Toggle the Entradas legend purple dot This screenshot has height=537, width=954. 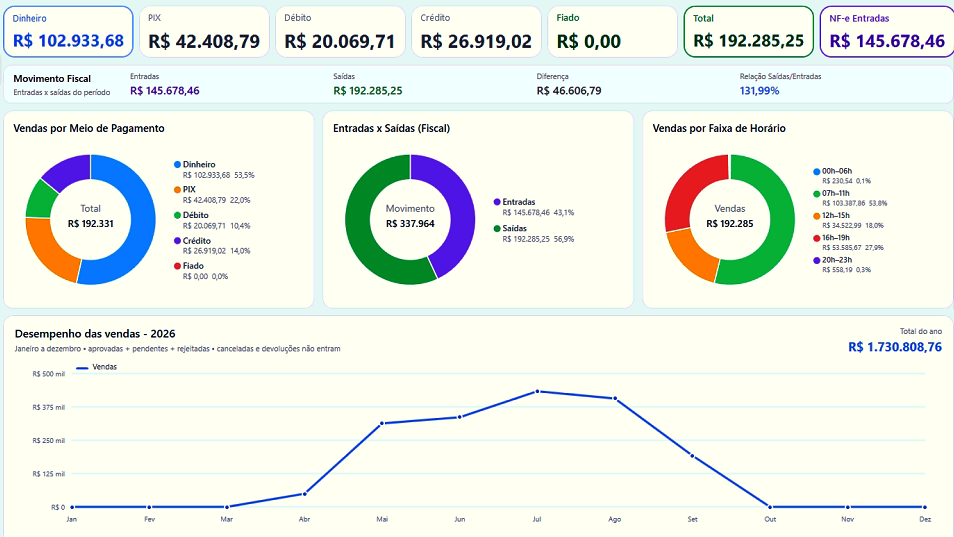pyautogui.click(x=497, y=202)
